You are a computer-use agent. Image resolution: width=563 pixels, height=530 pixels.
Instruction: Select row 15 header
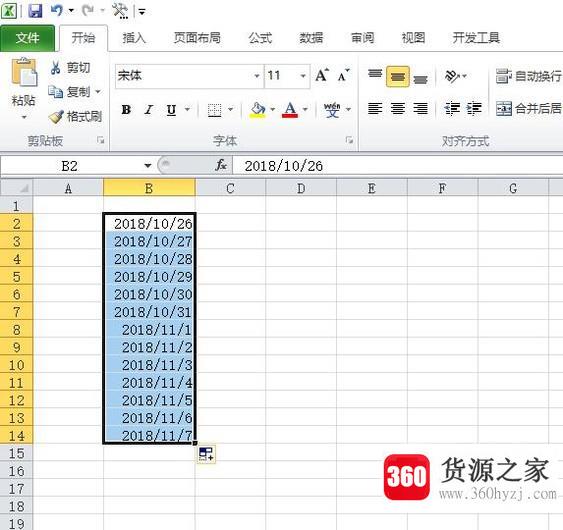[16, 454]
